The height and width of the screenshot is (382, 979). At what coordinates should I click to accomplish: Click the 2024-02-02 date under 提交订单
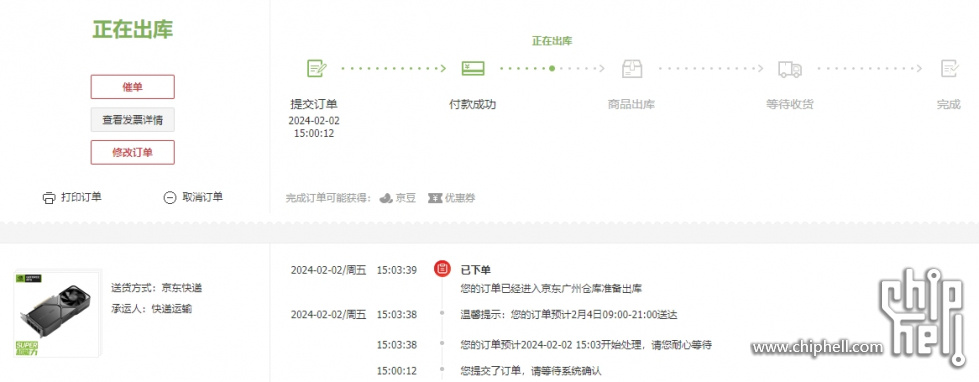pos(314,120)
